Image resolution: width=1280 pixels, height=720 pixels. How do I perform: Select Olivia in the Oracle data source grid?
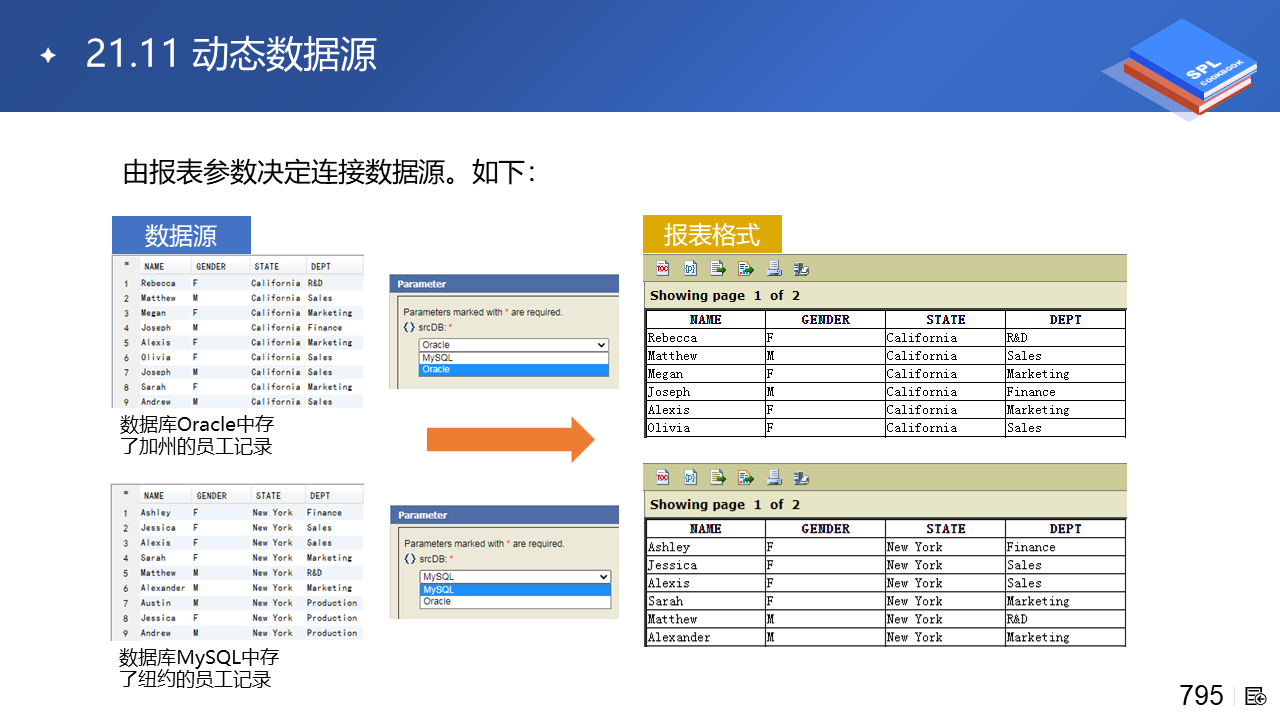155,357
